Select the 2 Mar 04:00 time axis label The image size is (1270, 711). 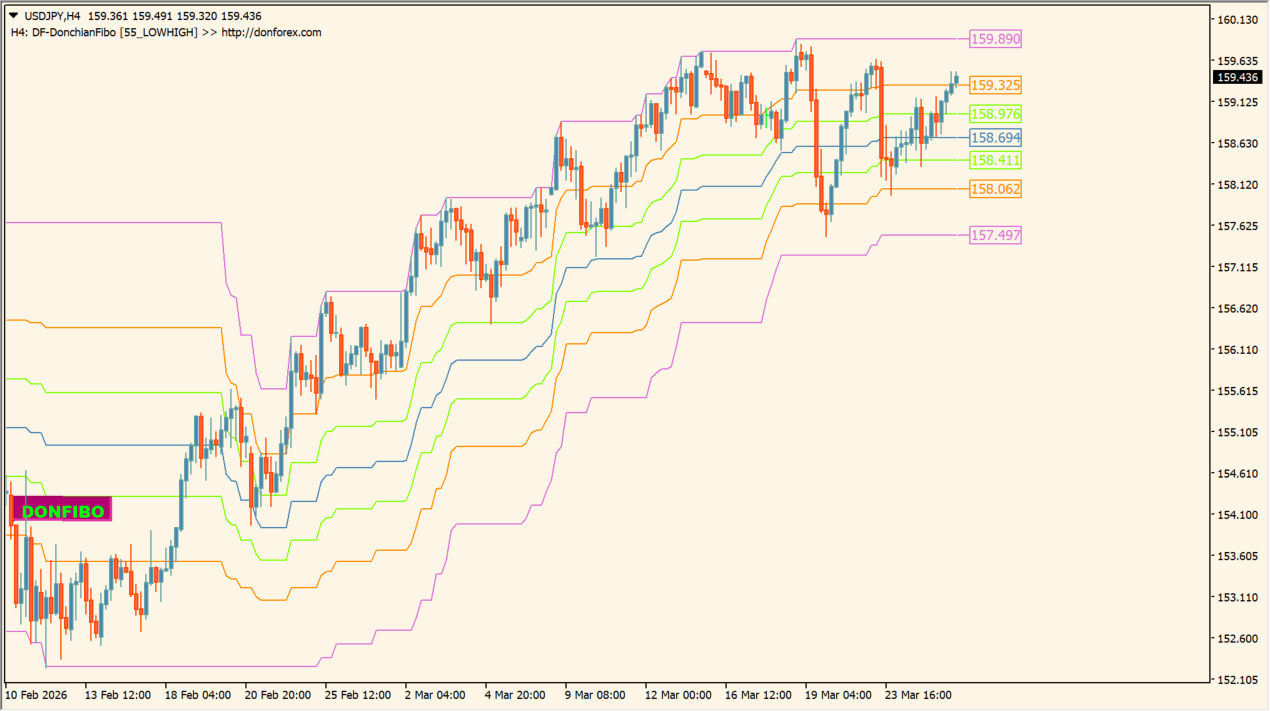(435, 694)
